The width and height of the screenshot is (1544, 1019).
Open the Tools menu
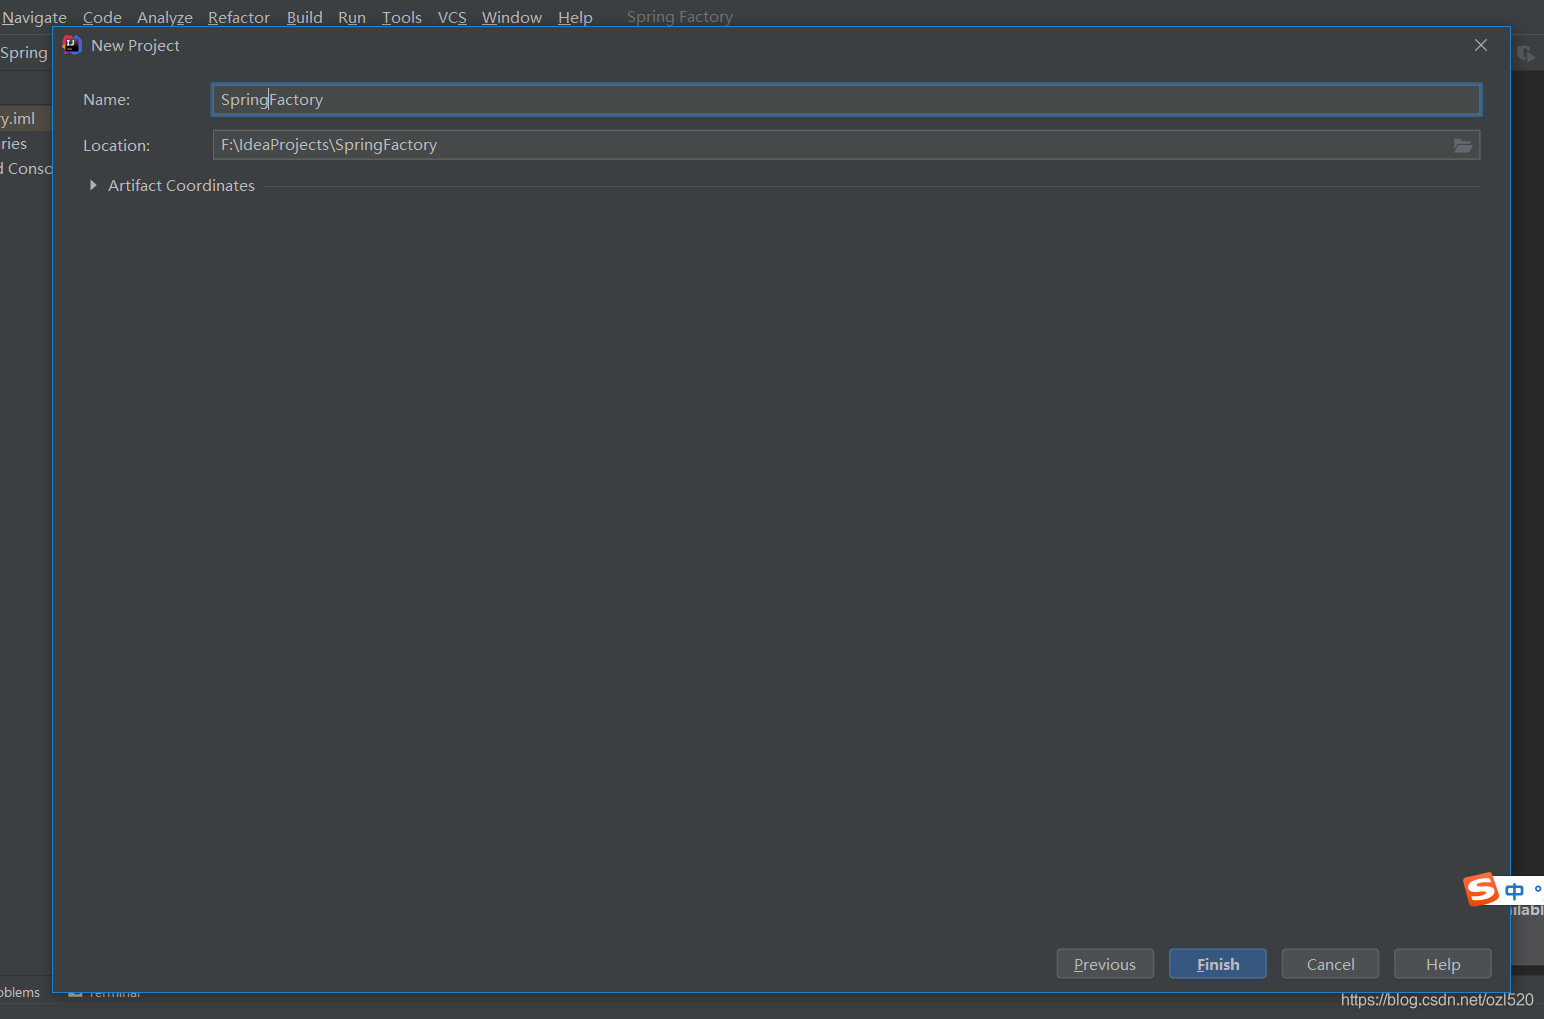point(402,17)
